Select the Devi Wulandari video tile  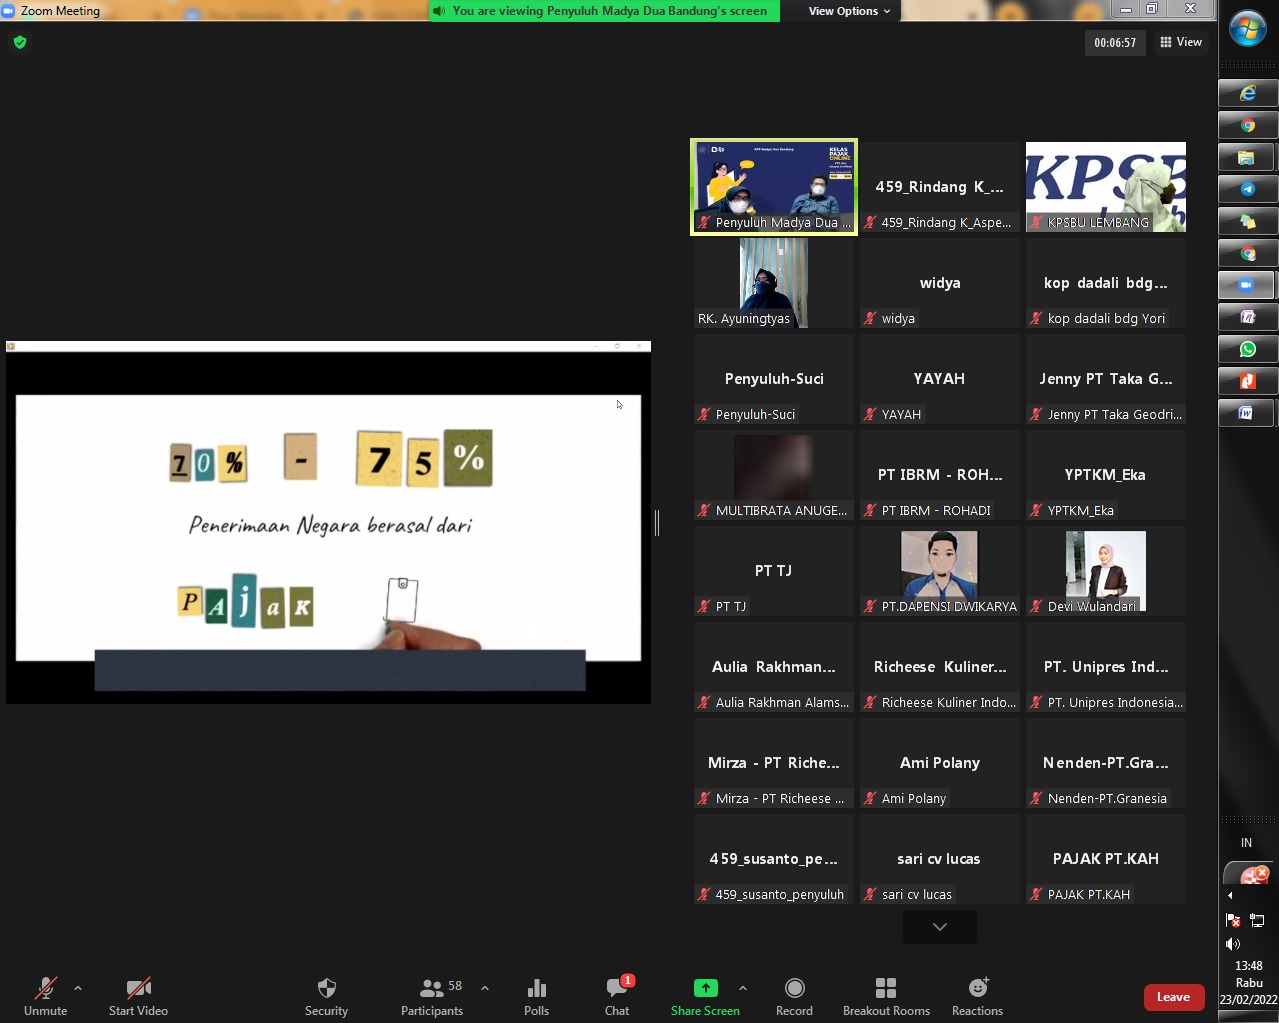tap(1105, 571)
